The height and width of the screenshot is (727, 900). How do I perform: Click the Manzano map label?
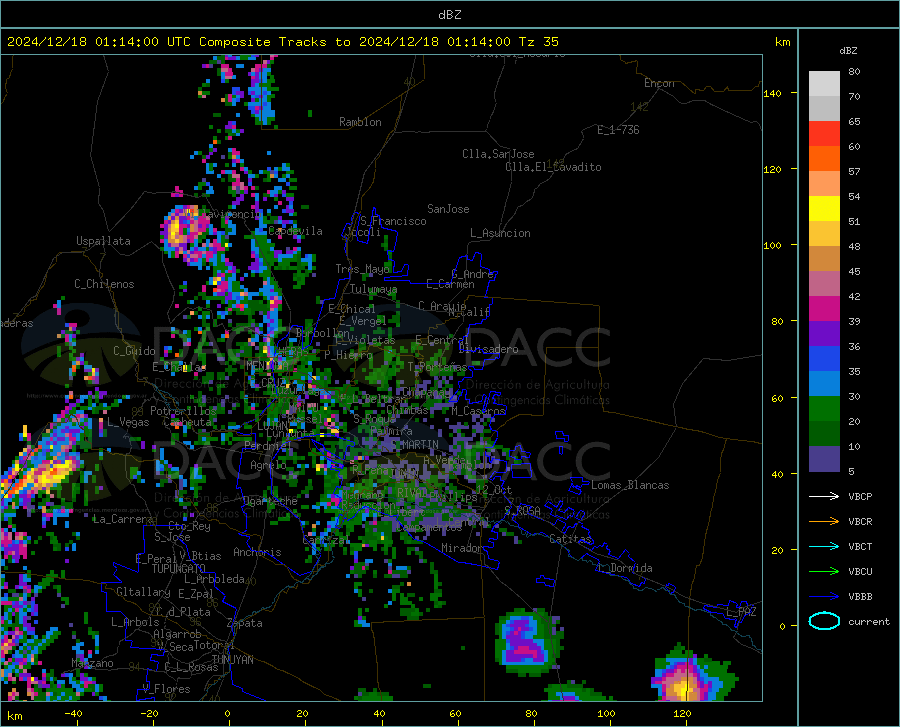92,663
